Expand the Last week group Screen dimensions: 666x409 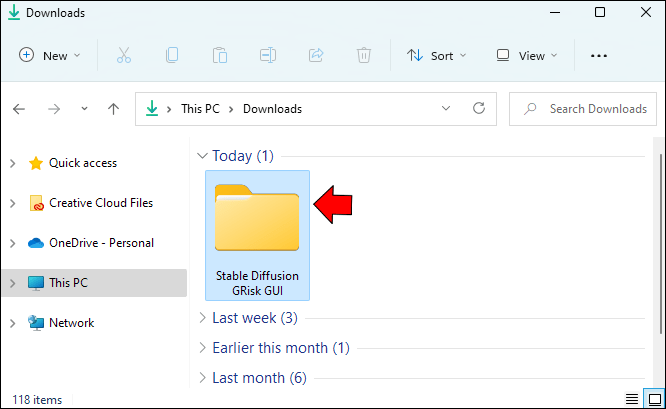tap(203, 317)
